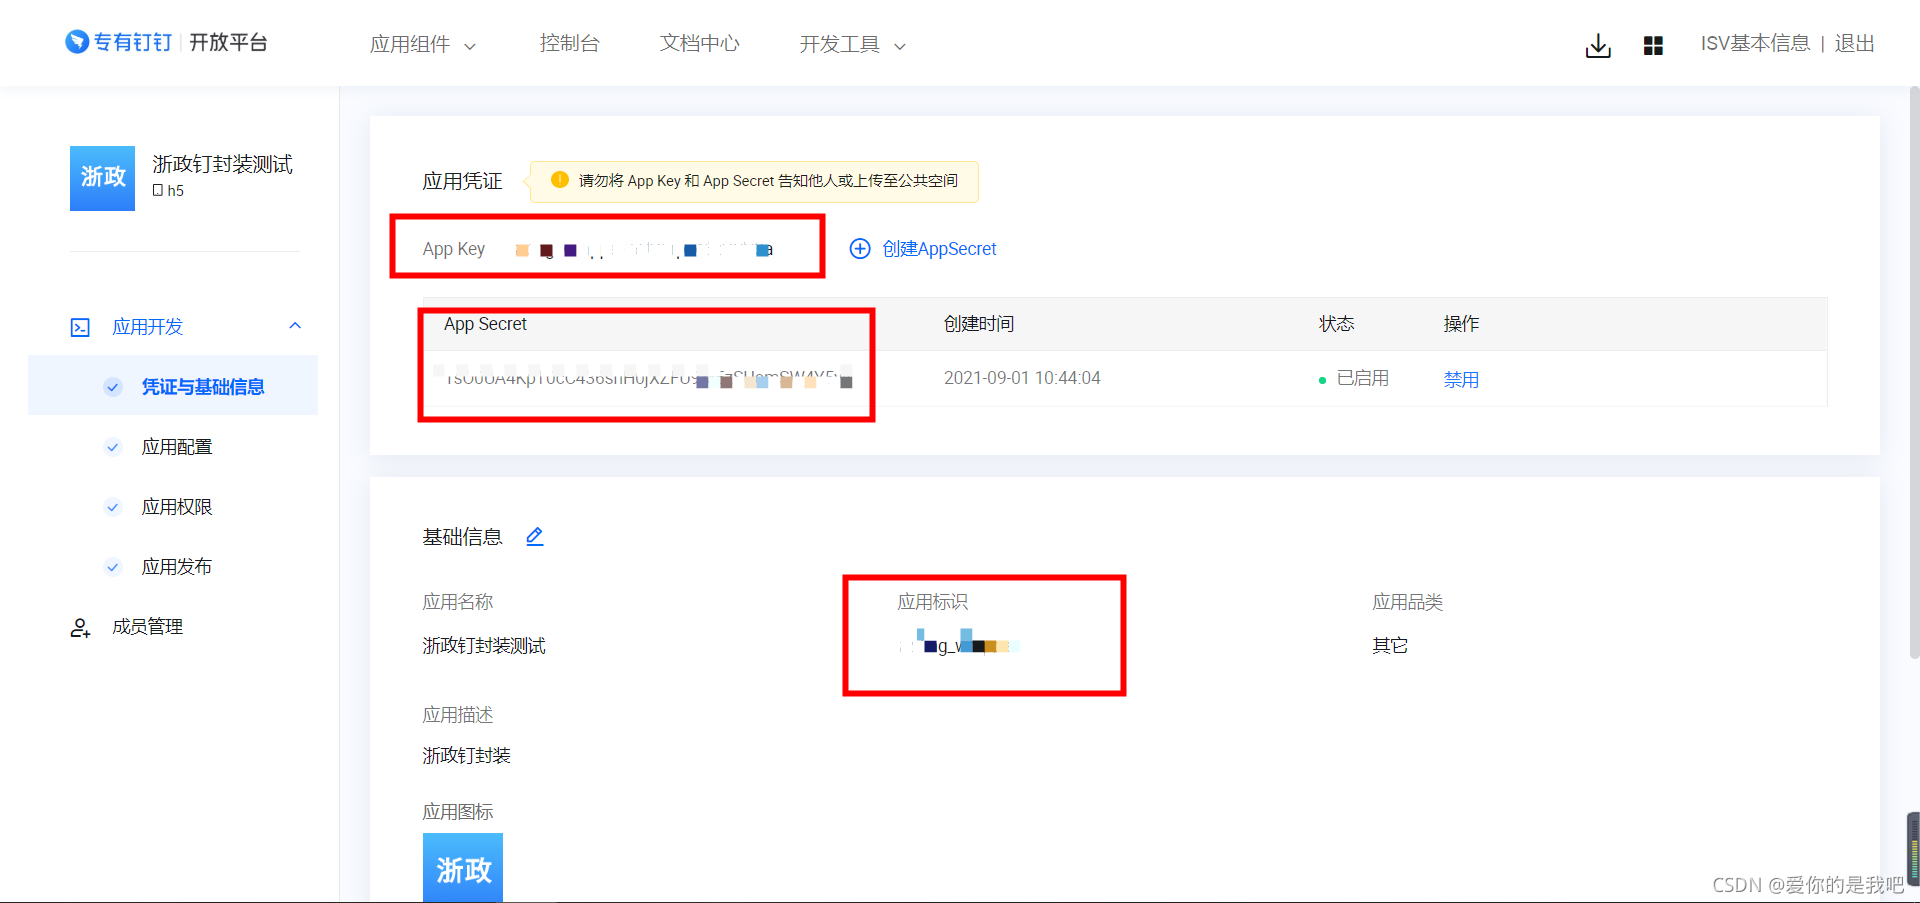Click the 基础信息 heading
This screenshot has height=903, width=1920.
coord(462,537)
